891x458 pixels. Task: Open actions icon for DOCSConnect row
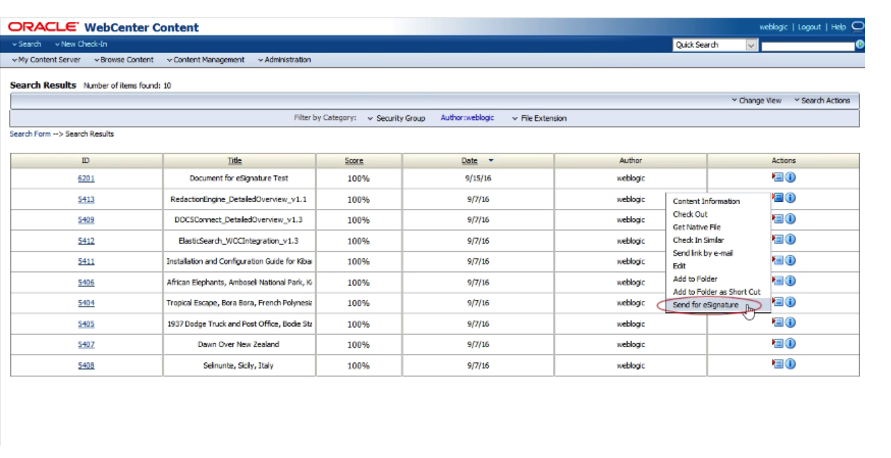777,219
